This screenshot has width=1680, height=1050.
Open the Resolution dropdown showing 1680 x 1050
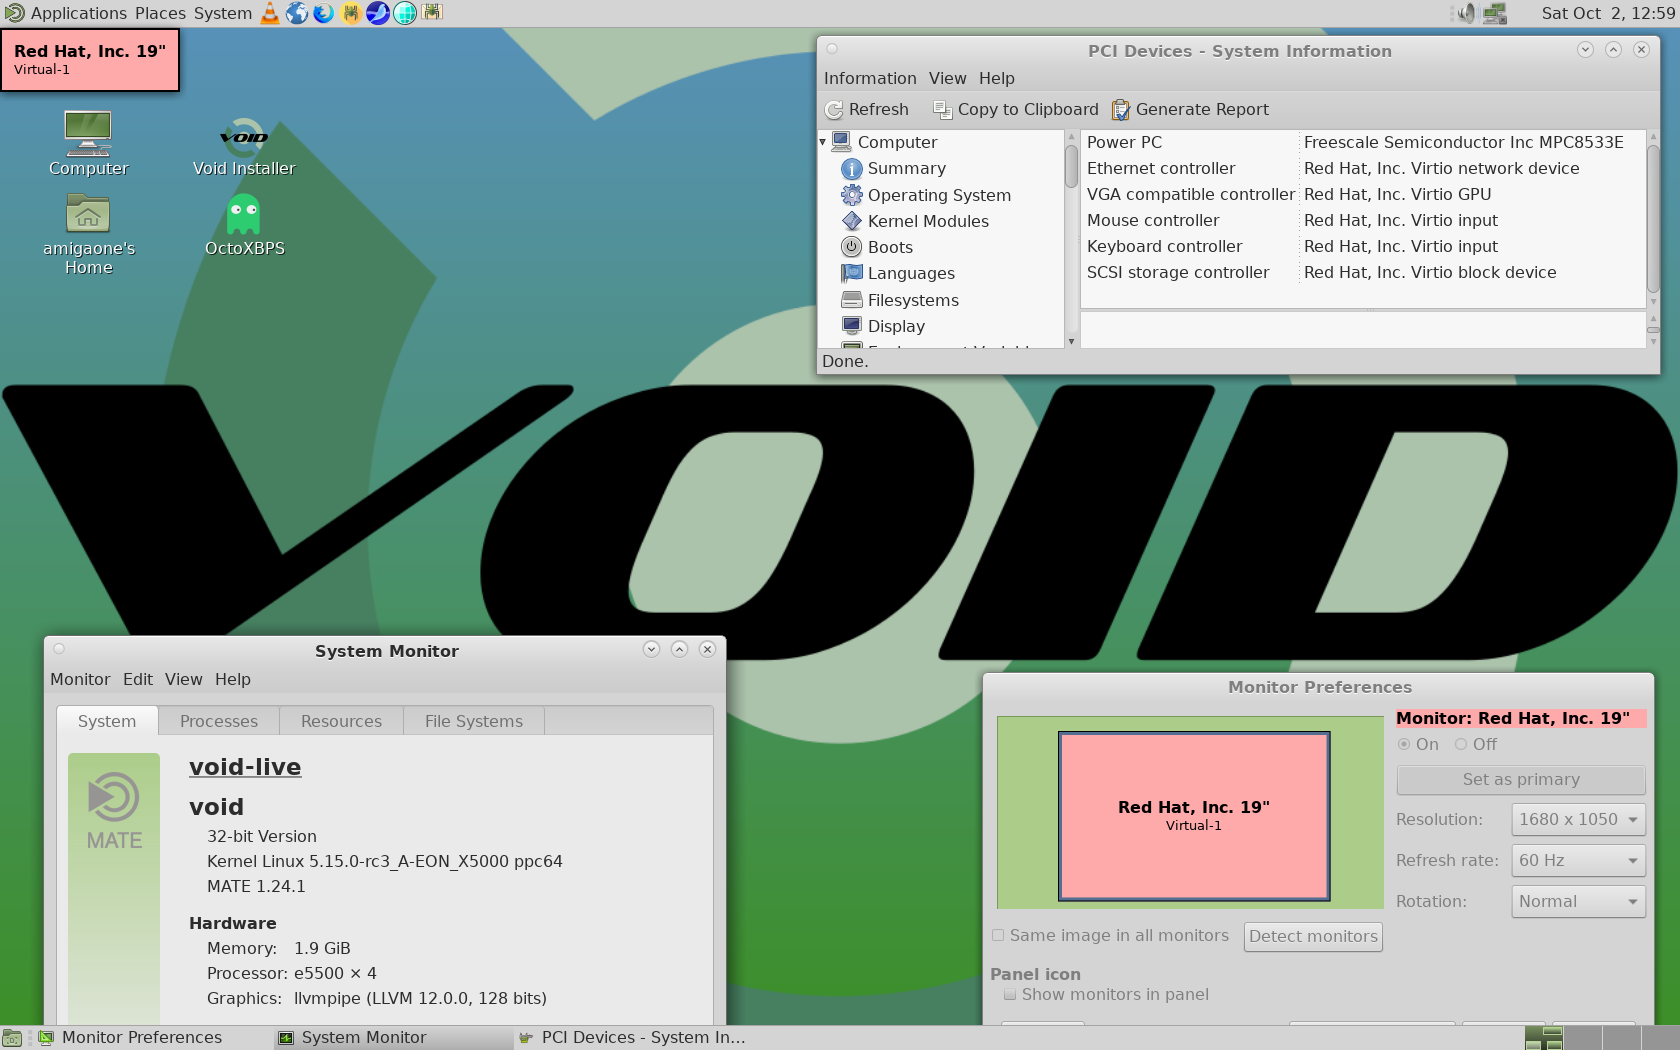[1578, 820]
